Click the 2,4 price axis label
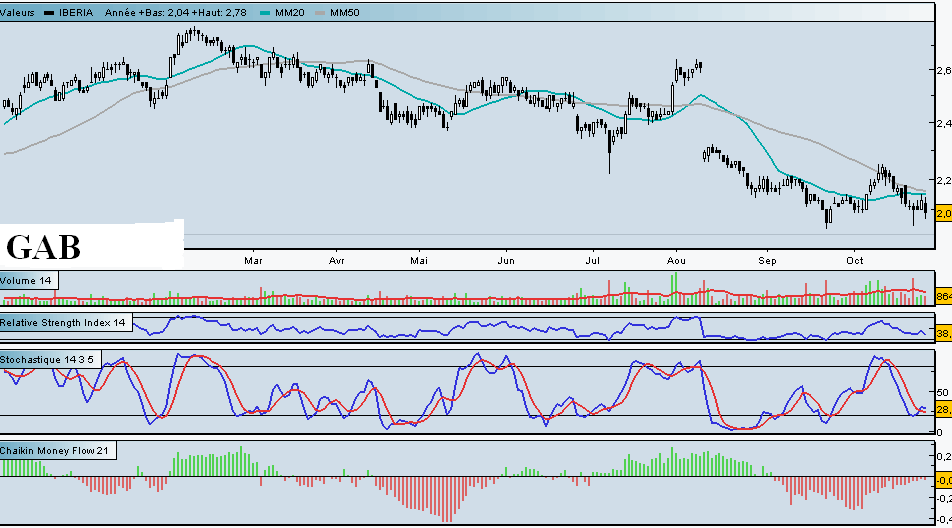952x528 pixels. pyautogui.click(x=944, y=124)
